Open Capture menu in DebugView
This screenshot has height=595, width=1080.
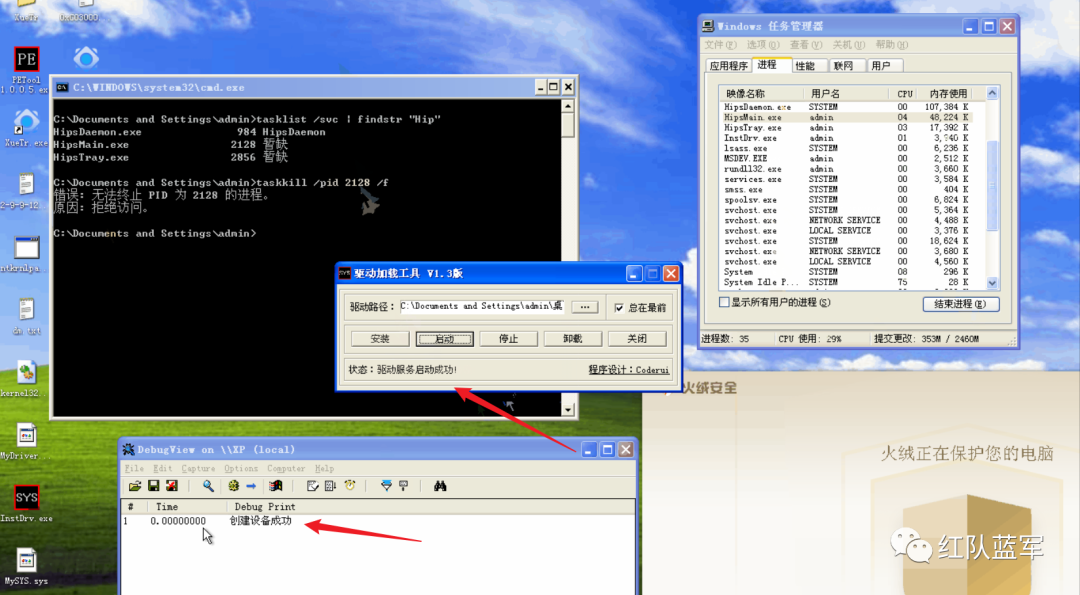(x=198, y=468)
